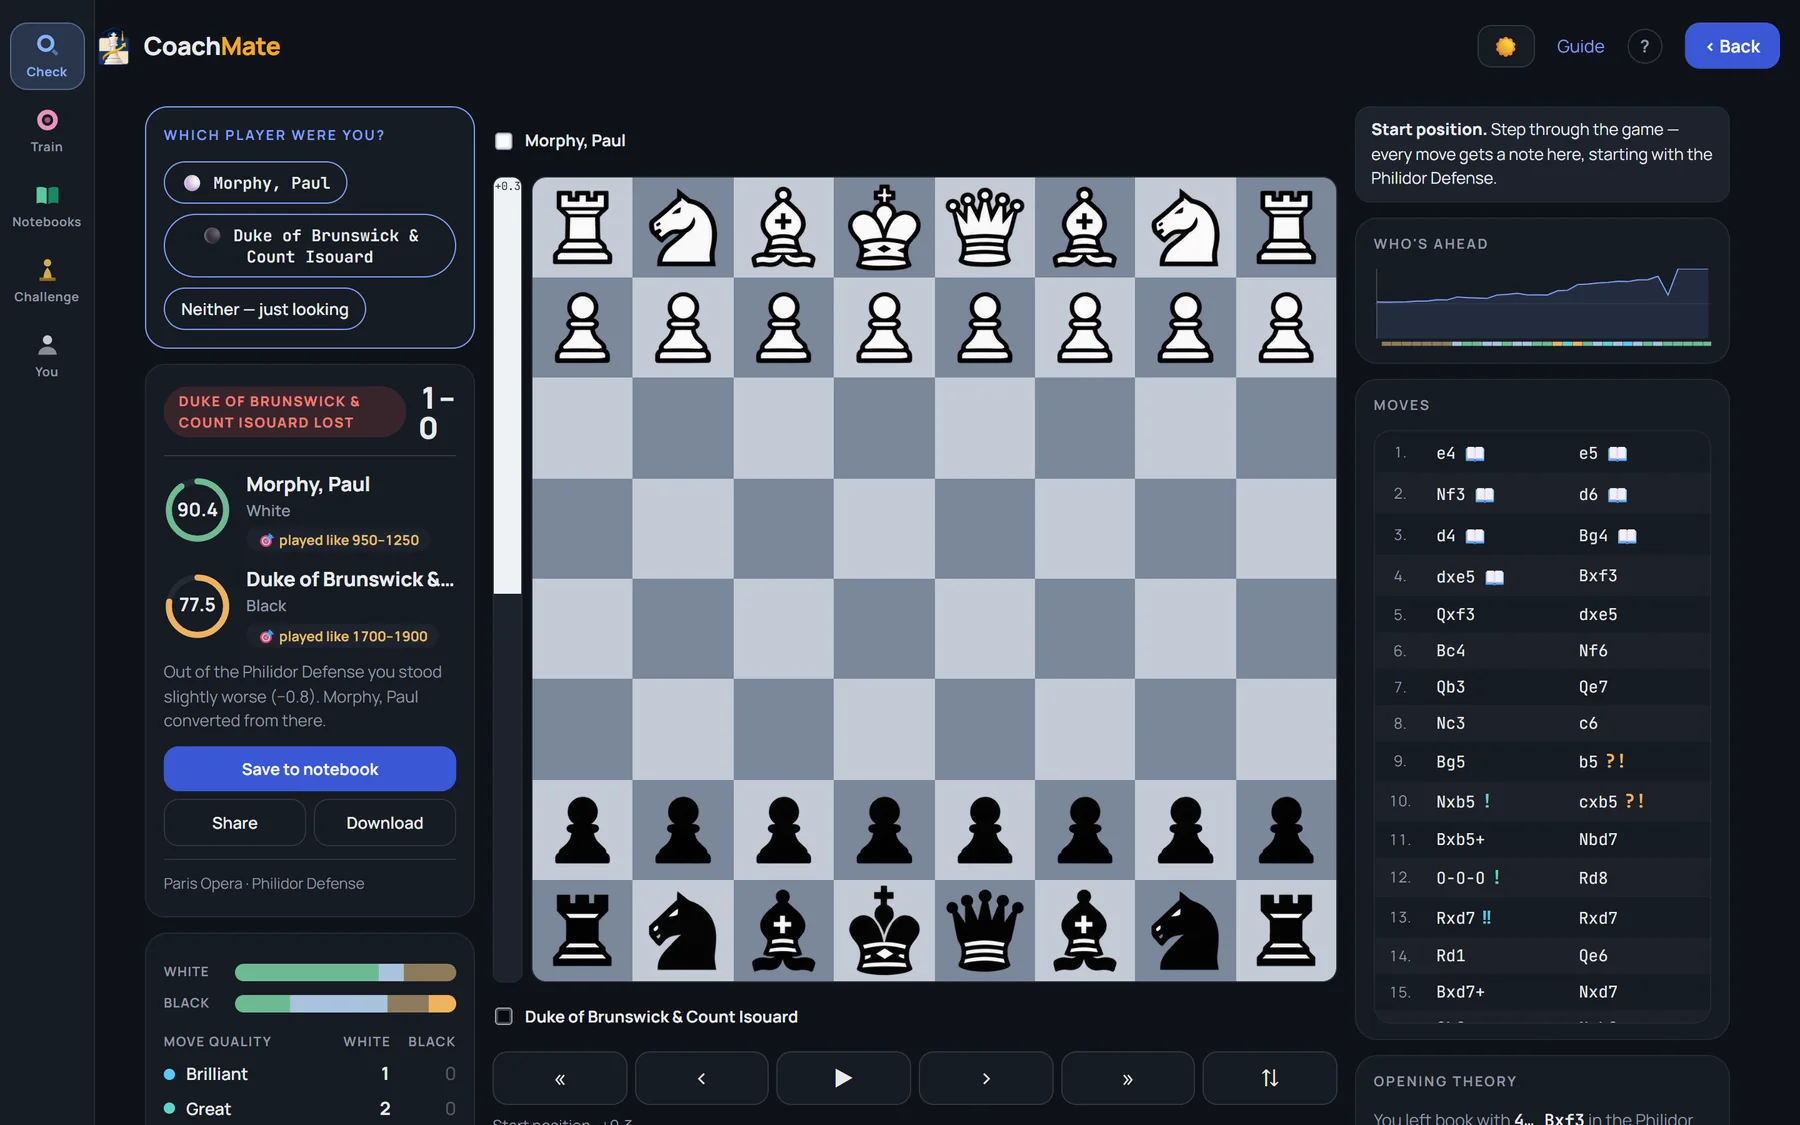
Task: Step back one move
Action: (x=702, y=1078)
